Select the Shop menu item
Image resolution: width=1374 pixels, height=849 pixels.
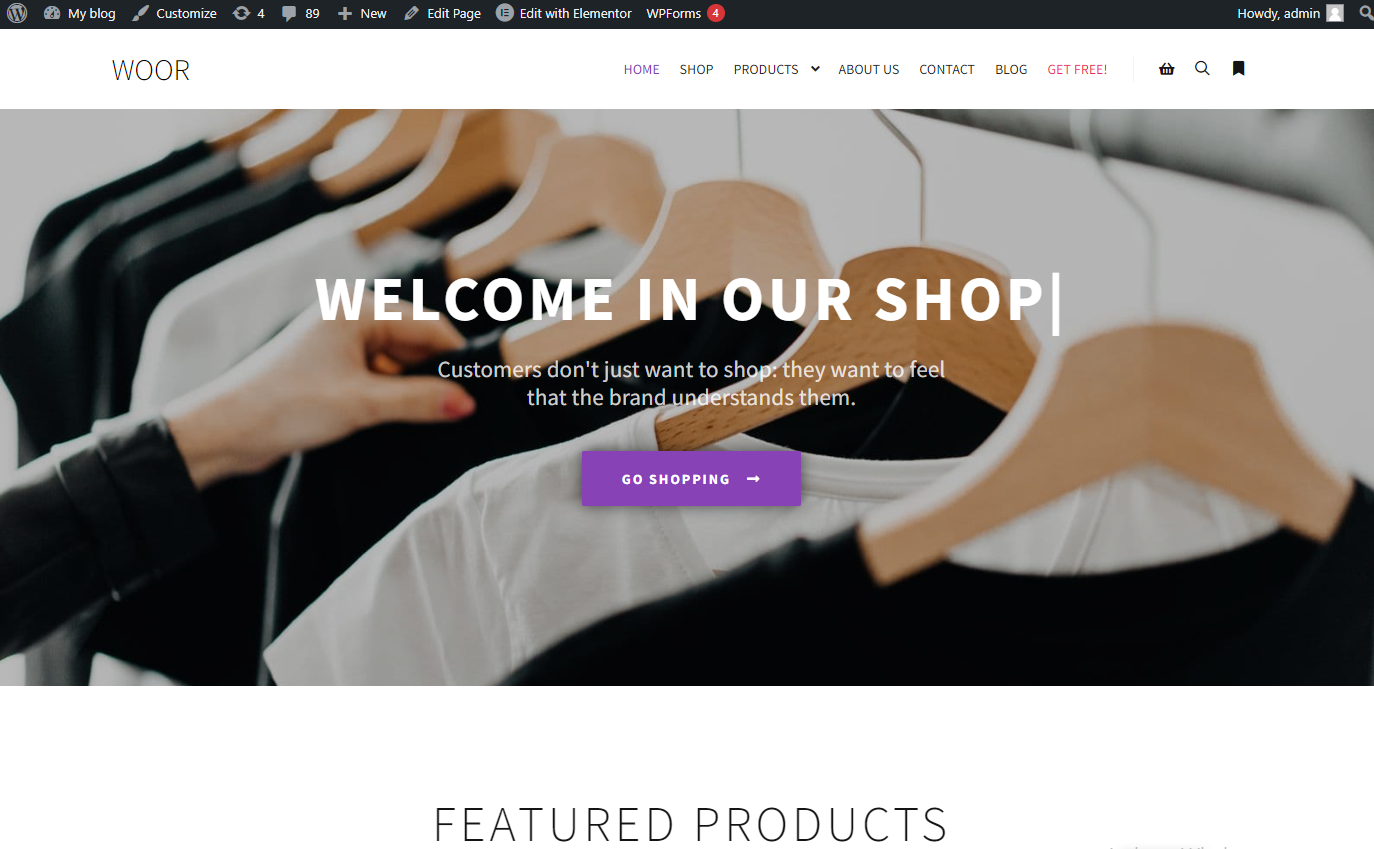[696, 69]
